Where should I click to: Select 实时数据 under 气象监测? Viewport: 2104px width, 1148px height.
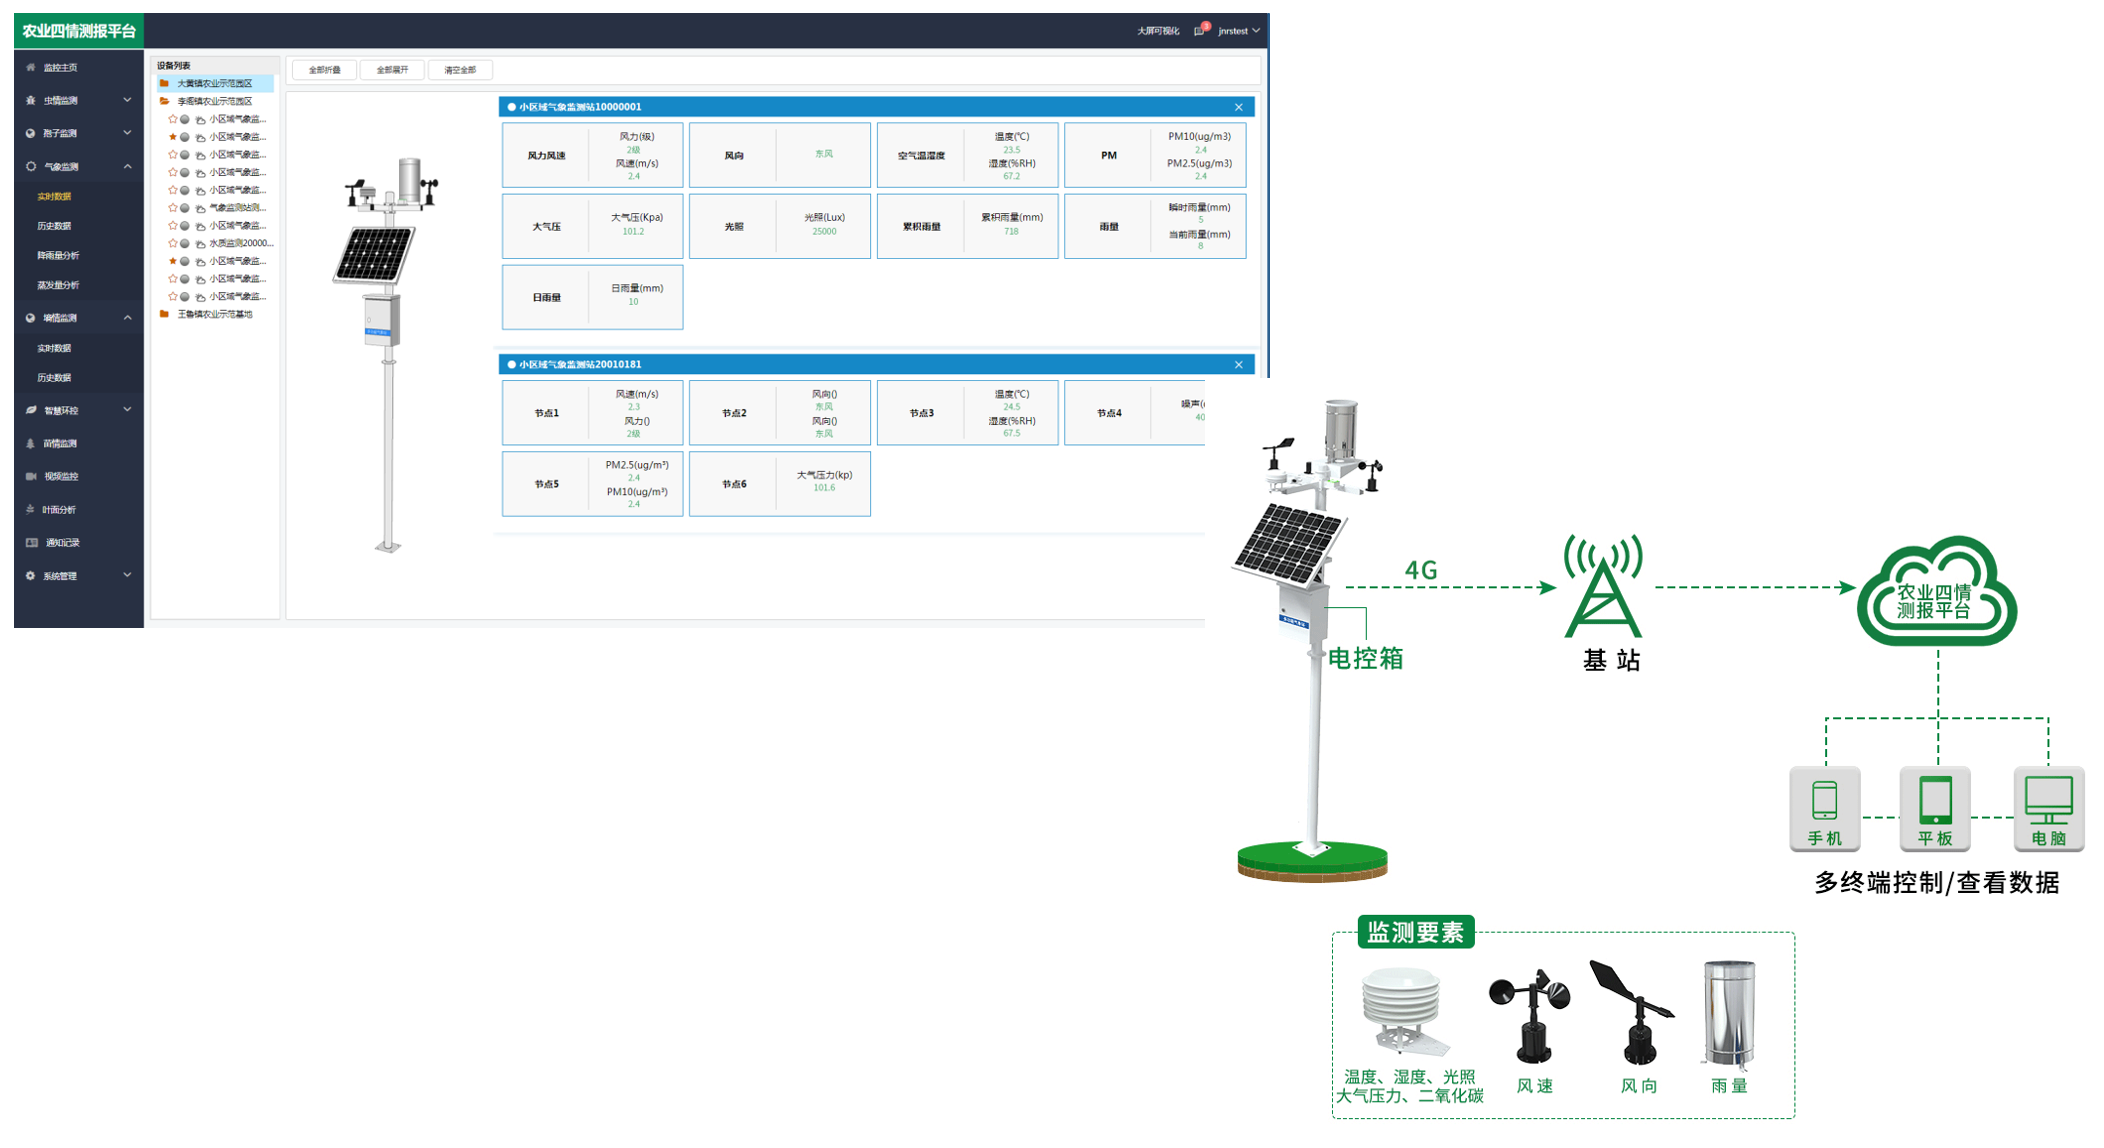[x=54, y=197]
